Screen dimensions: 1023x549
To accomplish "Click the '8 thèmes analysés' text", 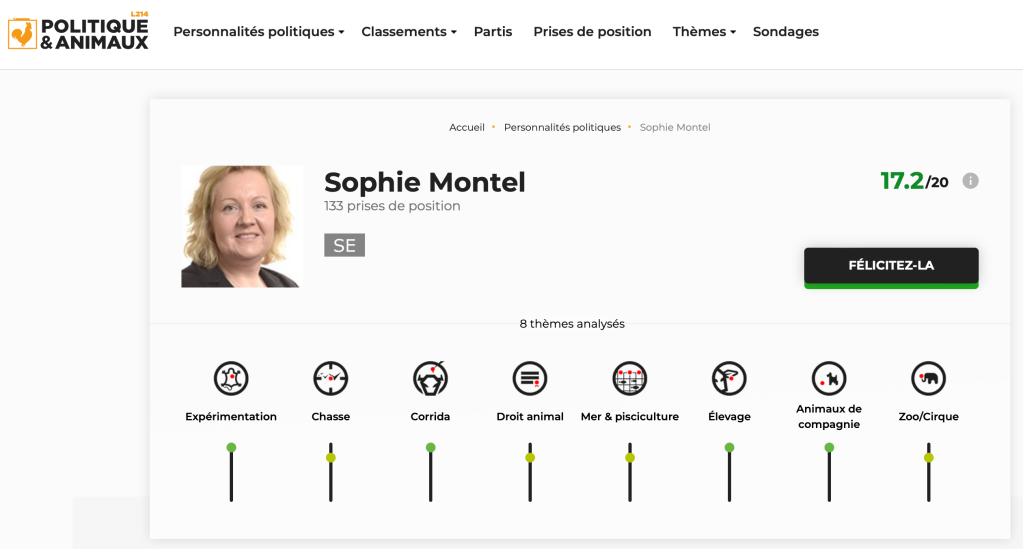I will [572, 324].
